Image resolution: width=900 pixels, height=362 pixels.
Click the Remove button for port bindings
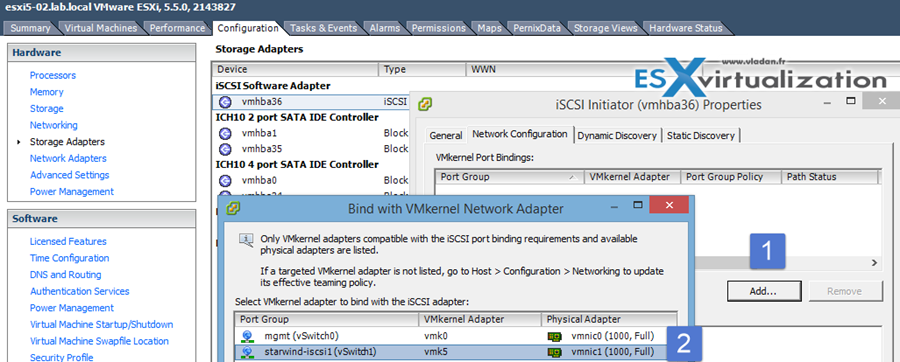pyautogui.click(x=844, y=291)
